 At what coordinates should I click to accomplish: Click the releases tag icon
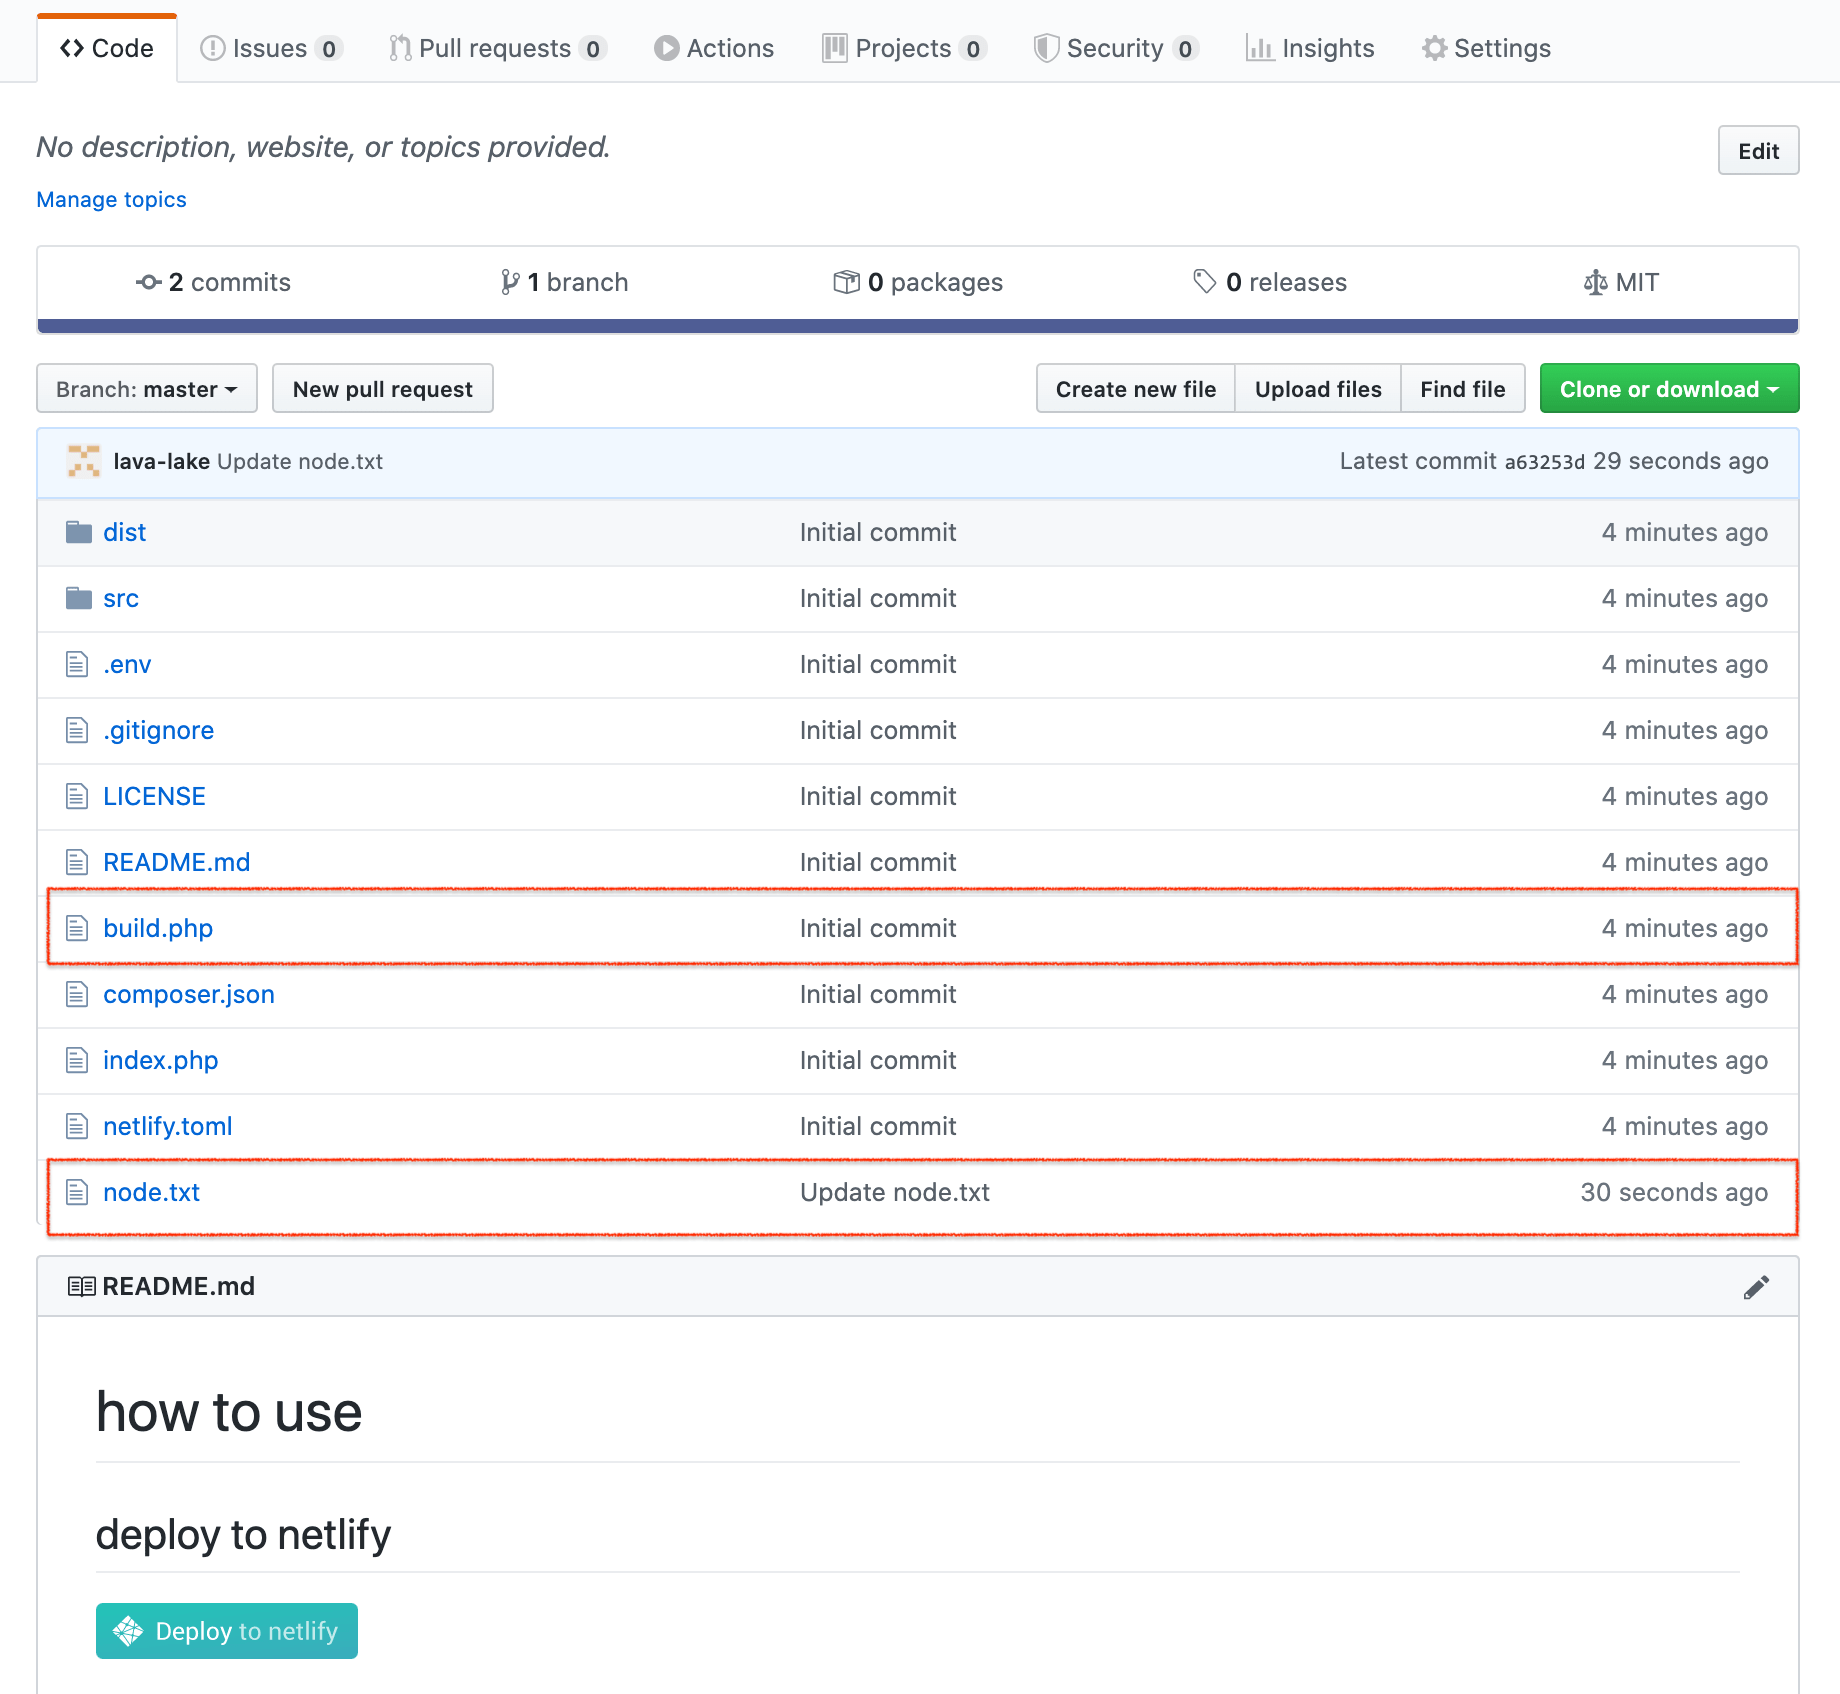(x=1204, y=282)
